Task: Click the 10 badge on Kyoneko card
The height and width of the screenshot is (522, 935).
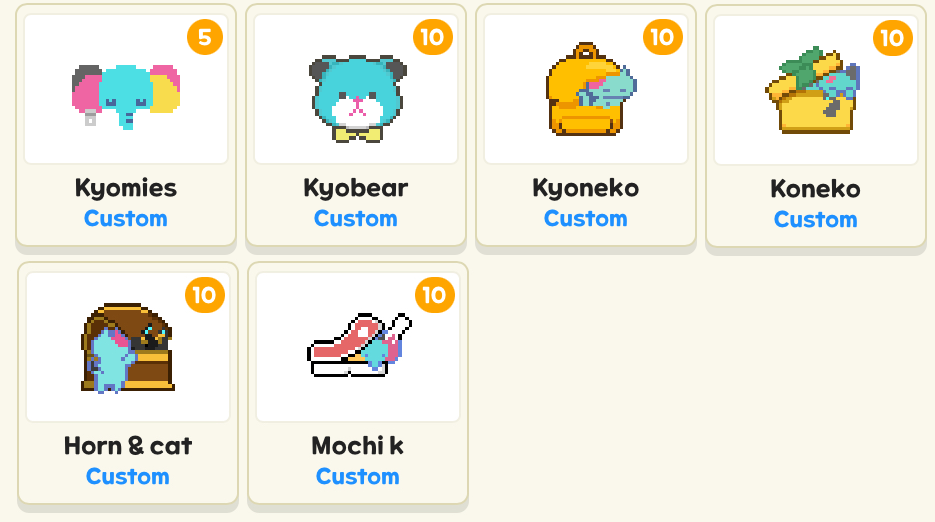Action: (x=662, y=37)
